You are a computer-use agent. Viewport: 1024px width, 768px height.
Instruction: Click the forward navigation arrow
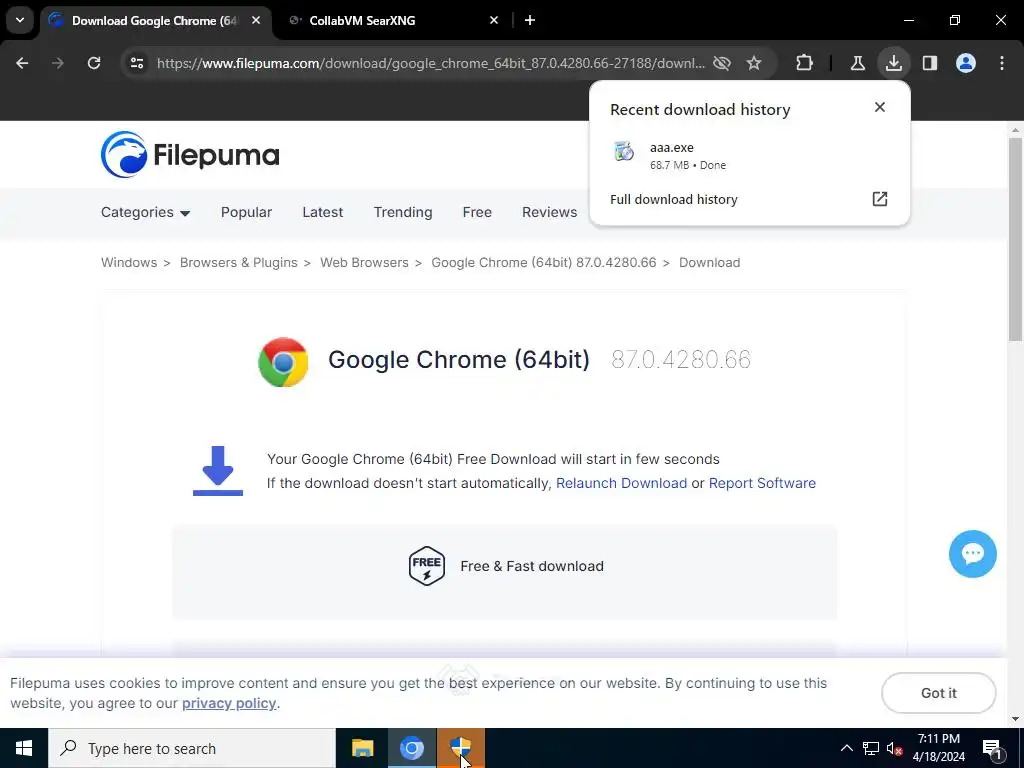58,63
